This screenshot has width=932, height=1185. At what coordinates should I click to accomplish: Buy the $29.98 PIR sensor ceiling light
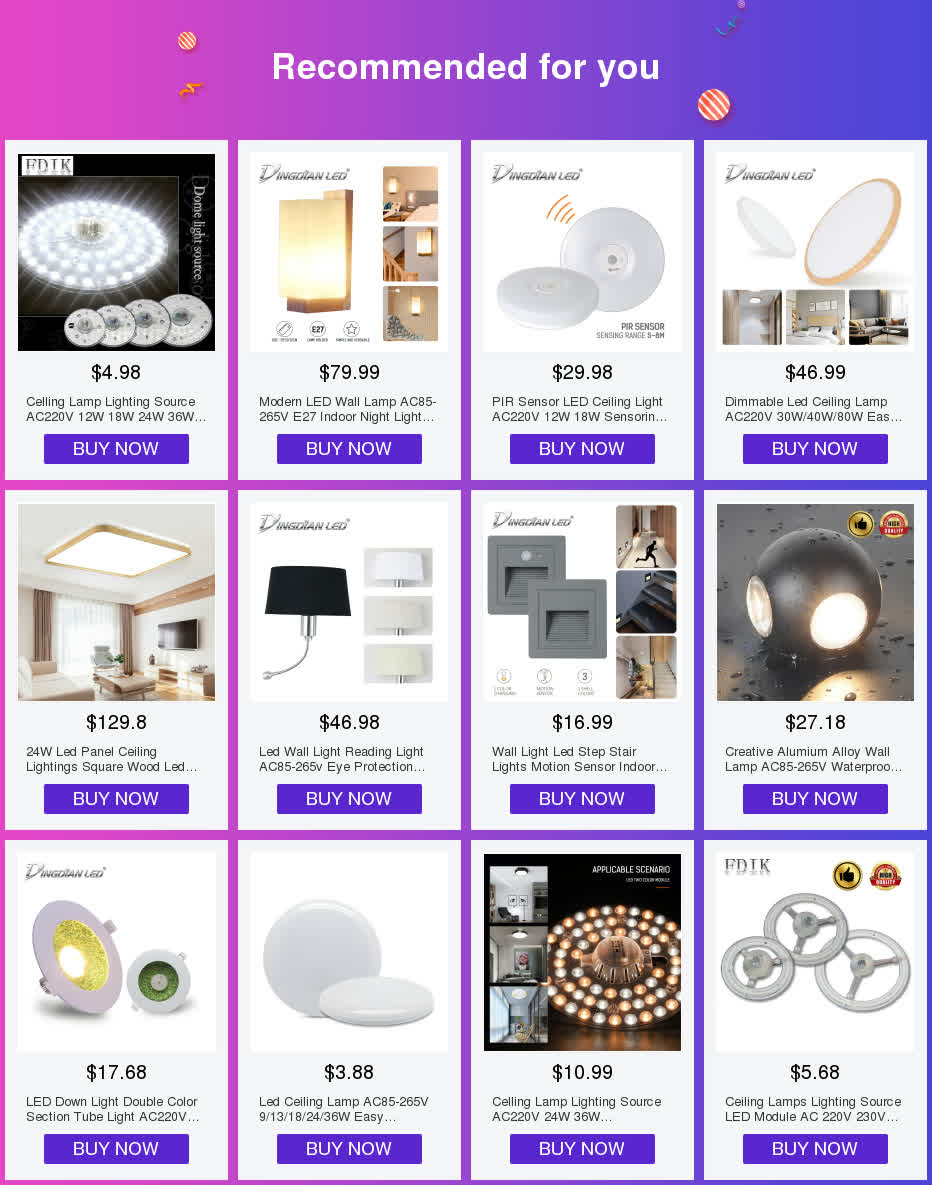point(582,449)
